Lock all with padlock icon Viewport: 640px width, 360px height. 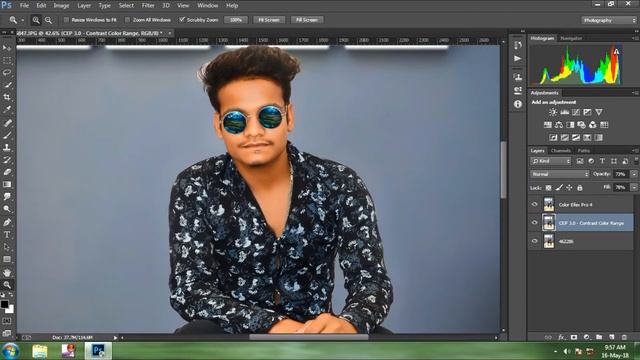tap(580, 188)
